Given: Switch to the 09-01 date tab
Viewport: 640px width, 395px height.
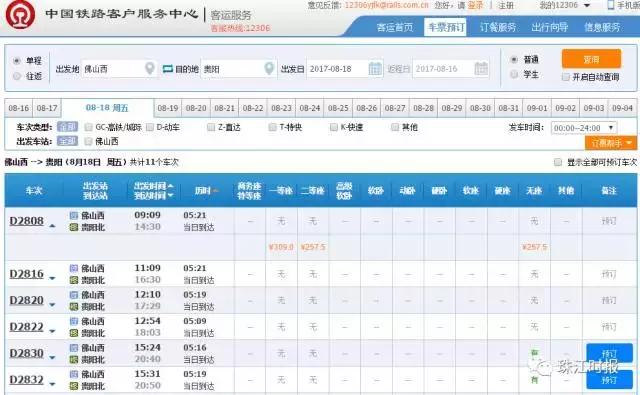Looking at the screenshot, I should coord(537,108).
